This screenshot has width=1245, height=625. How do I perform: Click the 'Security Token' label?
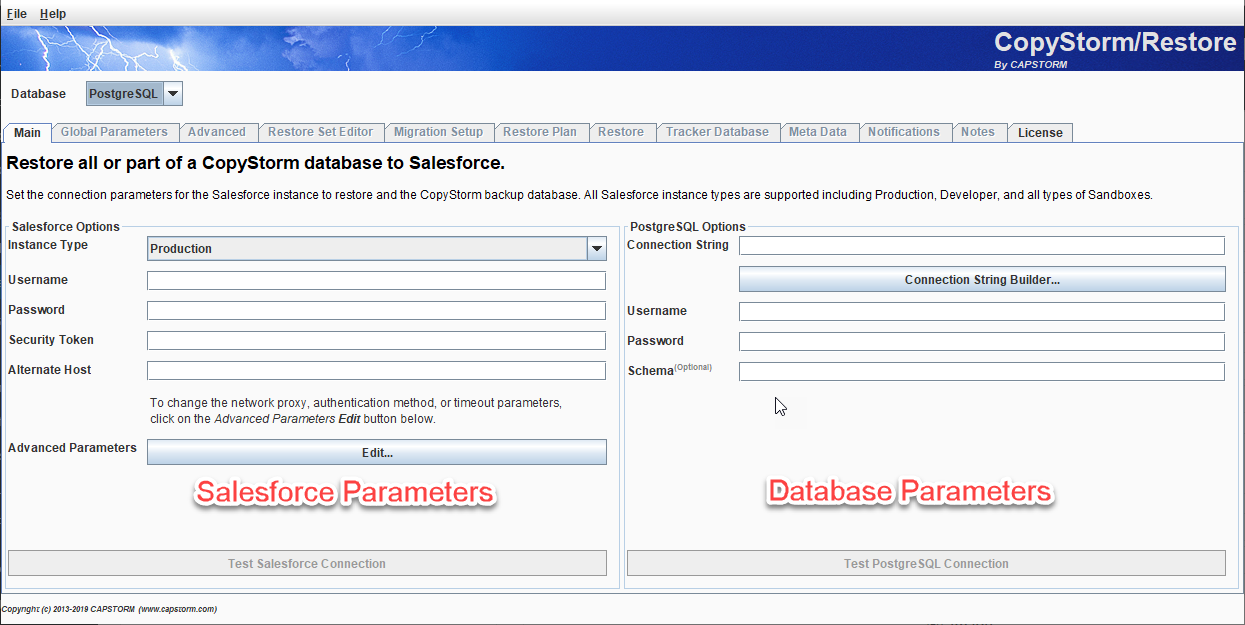[51, 340]
